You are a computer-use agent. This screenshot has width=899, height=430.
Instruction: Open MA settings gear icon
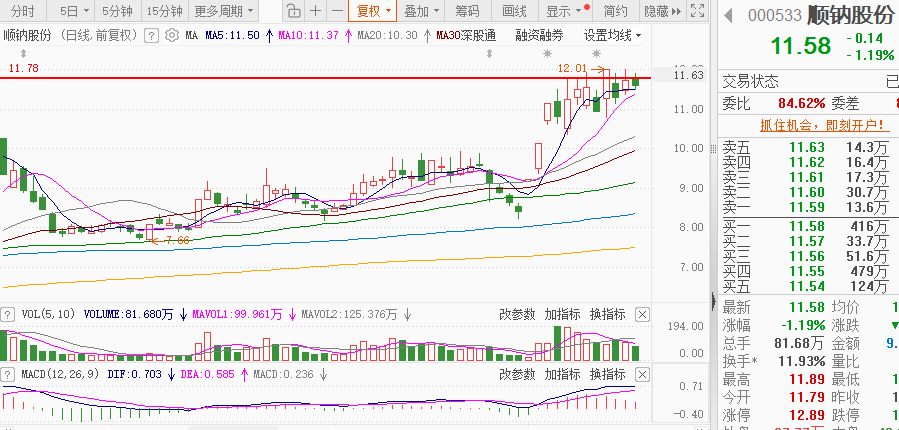pos(171,36)
